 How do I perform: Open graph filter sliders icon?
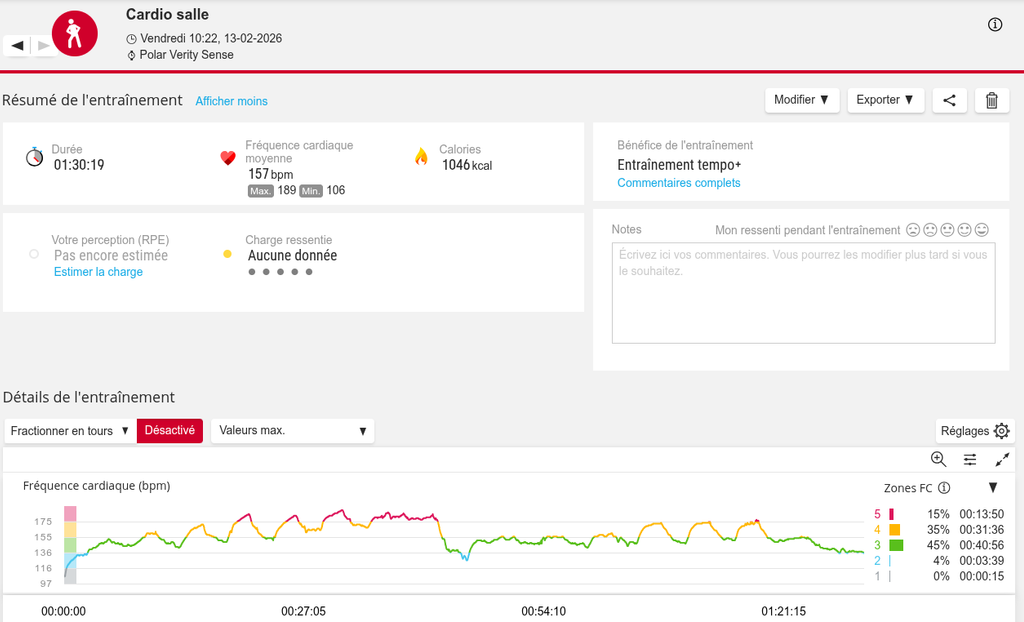(x=970, y=459)
